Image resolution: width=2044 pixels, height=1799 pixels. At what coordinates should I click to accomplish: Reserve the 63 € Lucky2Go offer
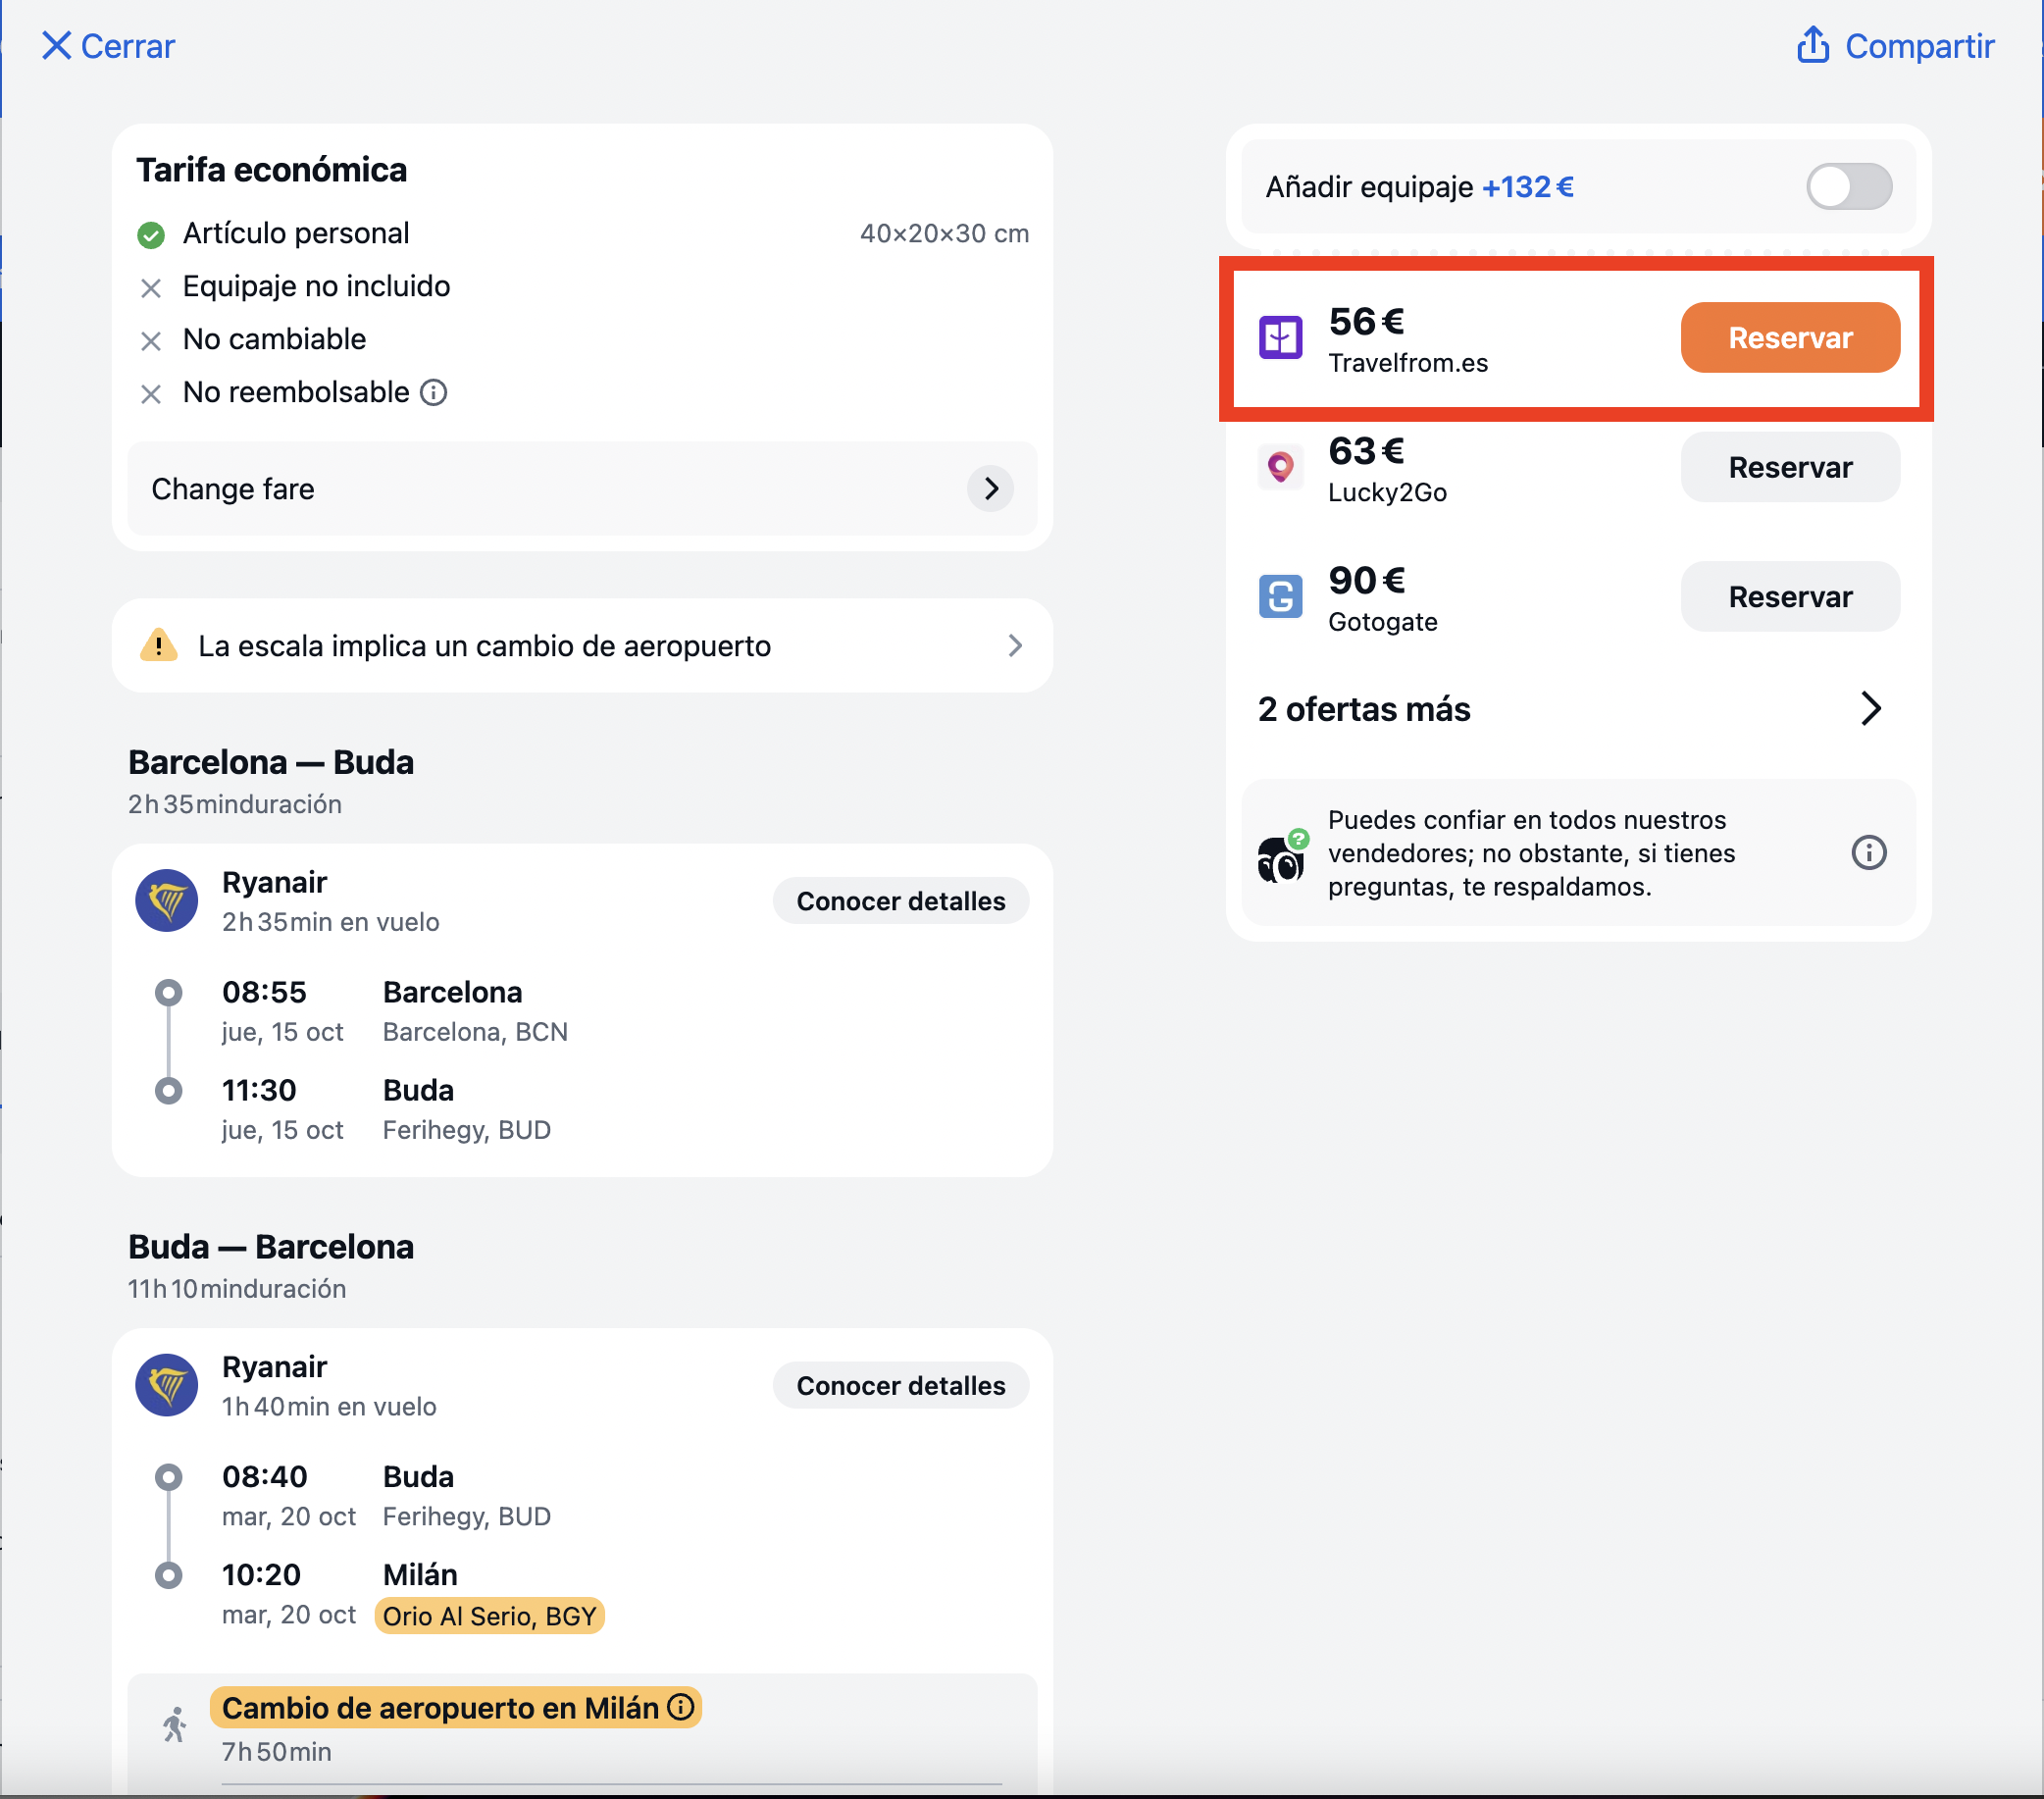[1789, 467]
